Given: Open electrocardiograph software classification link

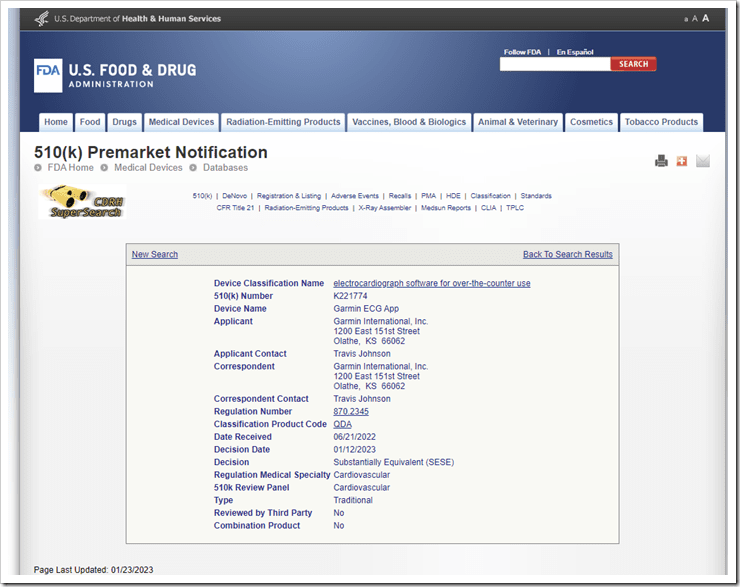Looking at the screenshot, I should coord(432,283).
